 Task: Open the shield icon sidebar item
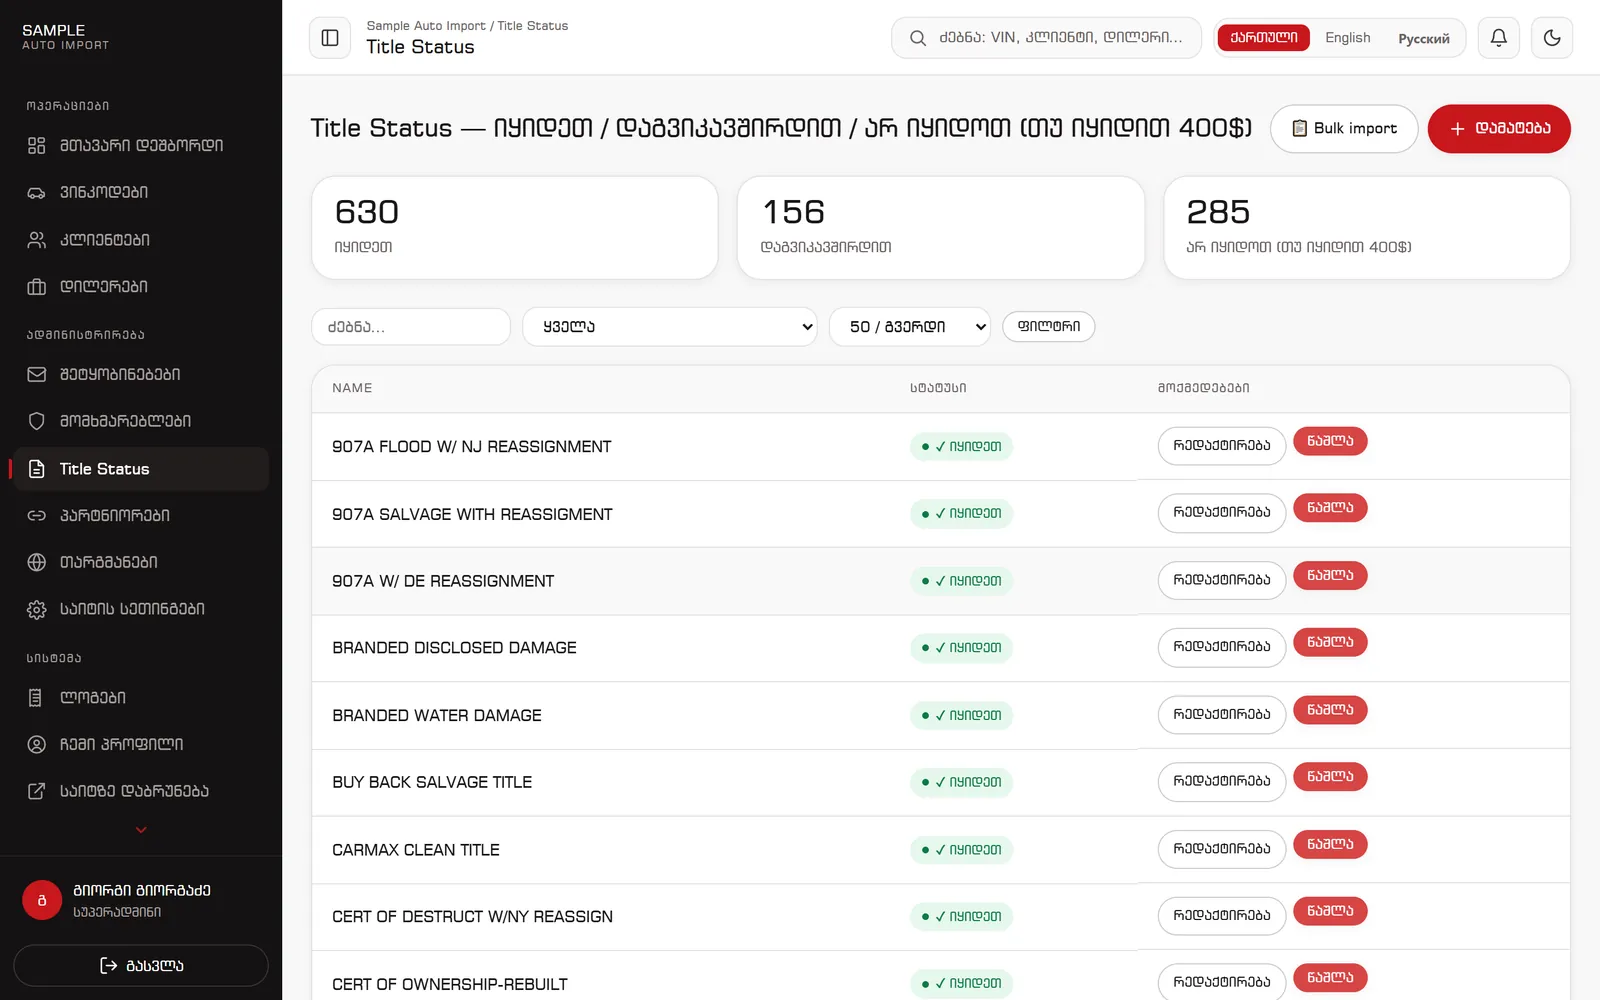36,421
